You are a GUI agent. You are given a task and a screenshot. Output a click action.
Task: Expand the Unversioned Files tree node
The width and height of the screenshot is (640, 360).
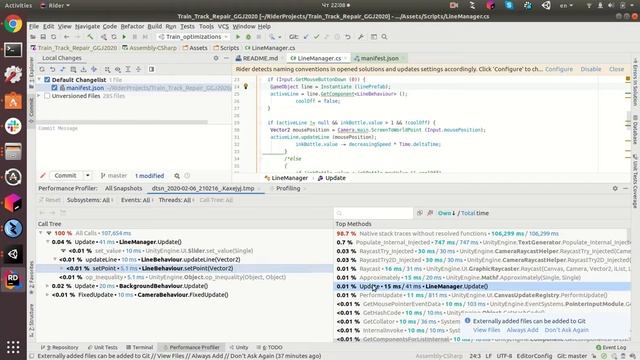pyautogui.click(x=40, y=96)
